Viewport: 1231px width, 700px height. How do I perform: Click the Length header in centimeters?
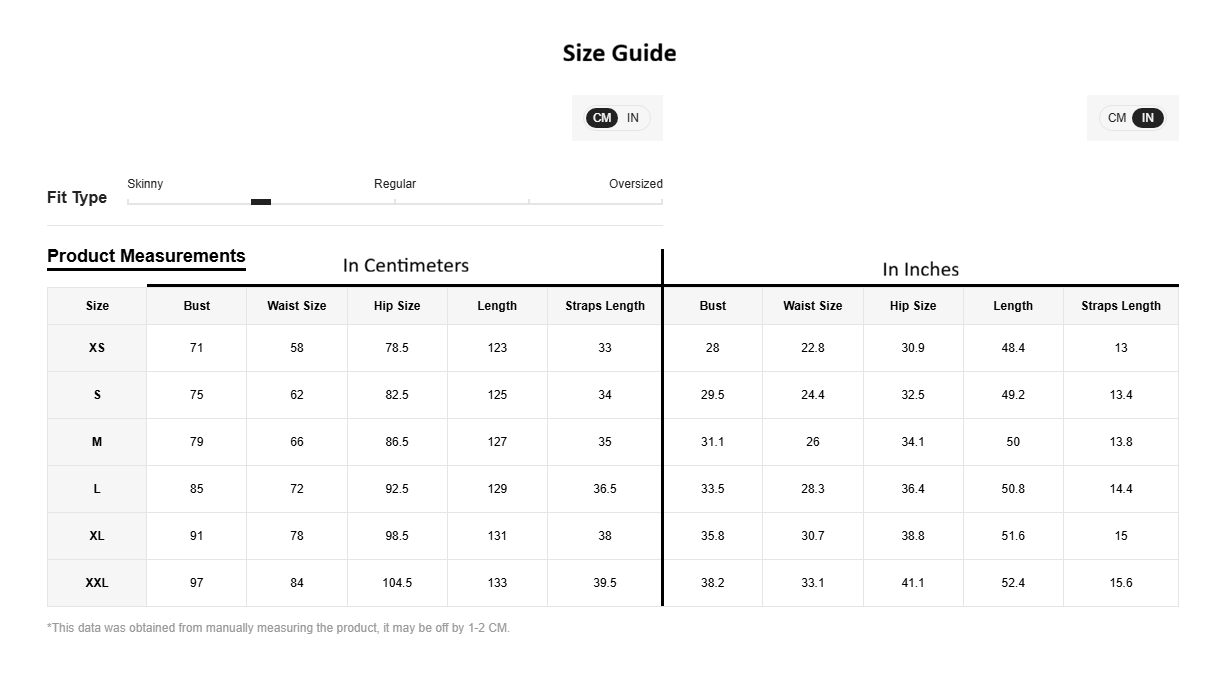point(497,306)
